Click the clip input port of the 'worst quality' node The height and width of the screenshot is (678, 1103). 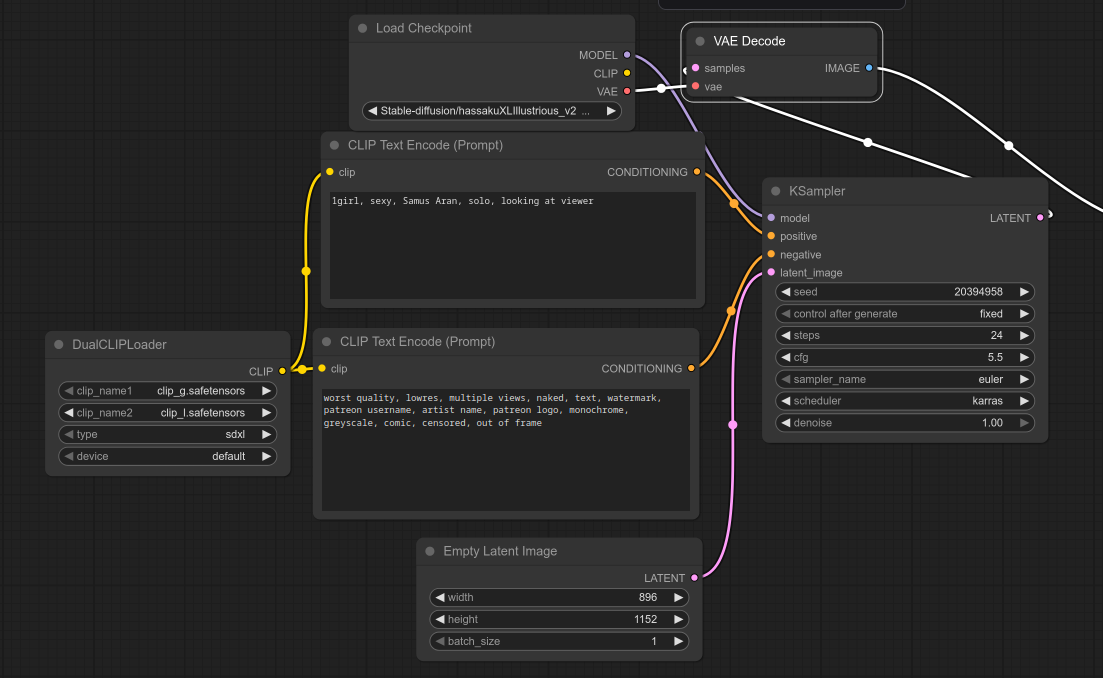click(322, 369)
